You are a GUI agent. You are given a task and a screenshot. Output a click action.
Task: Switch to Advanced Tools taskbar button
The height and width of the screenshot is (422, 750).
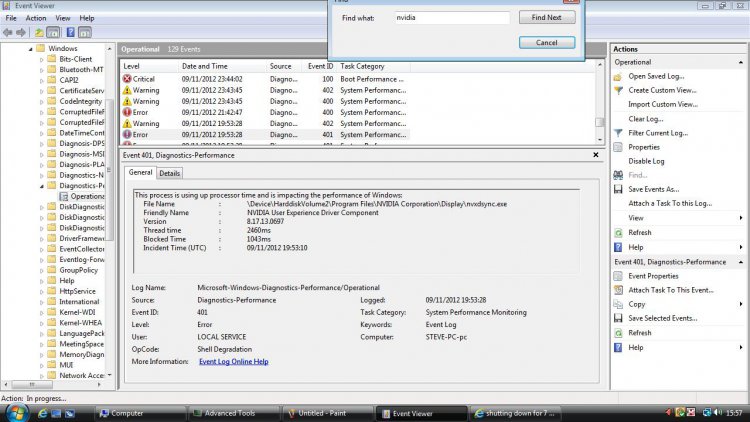(x=233, y=413)
